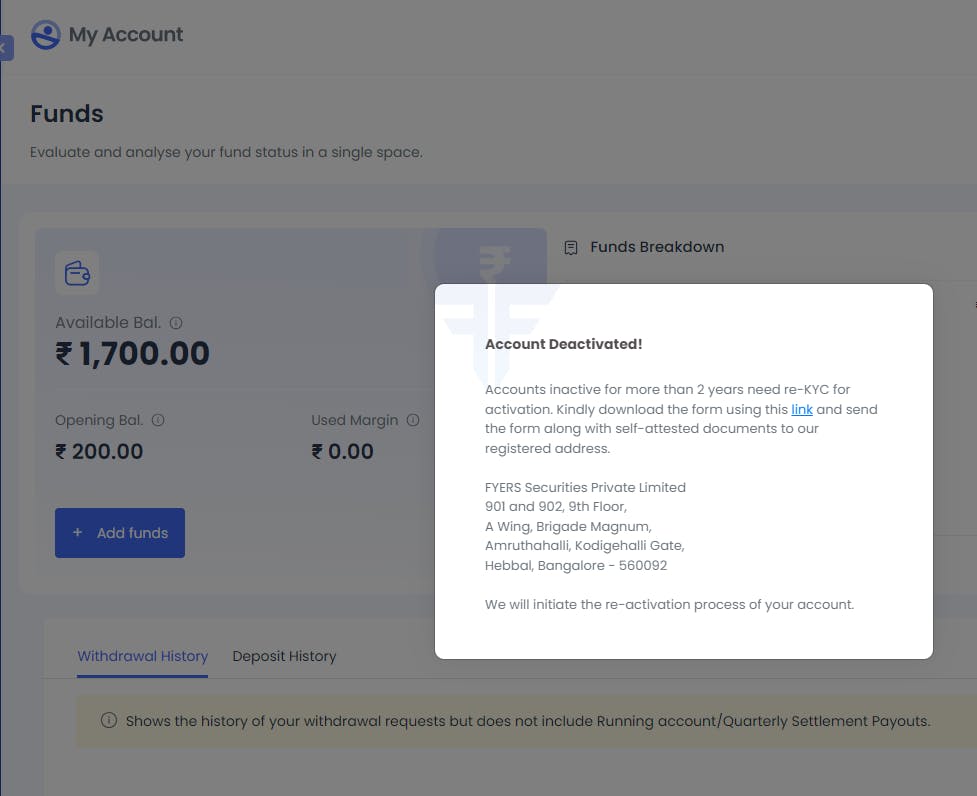Click the Funds page heading
The height and width of the screenshot is (796, 977).
click(67, 114)
